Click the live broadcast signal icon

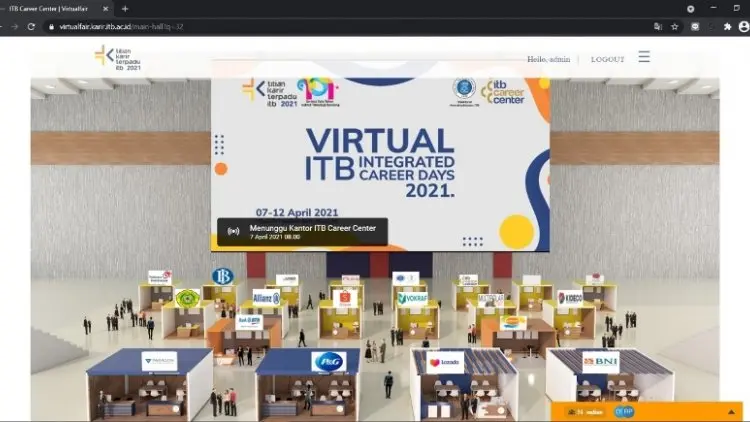[233, 232]
